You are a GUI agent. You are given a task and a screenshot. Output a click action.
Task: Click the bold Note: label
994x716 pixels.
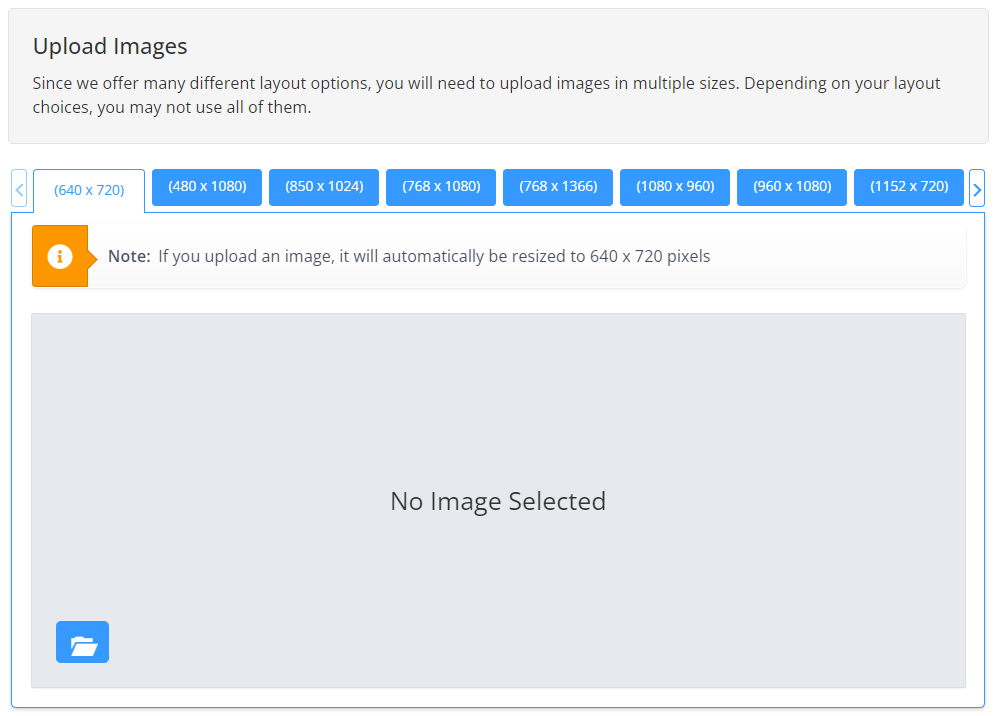tap(129, 256)
